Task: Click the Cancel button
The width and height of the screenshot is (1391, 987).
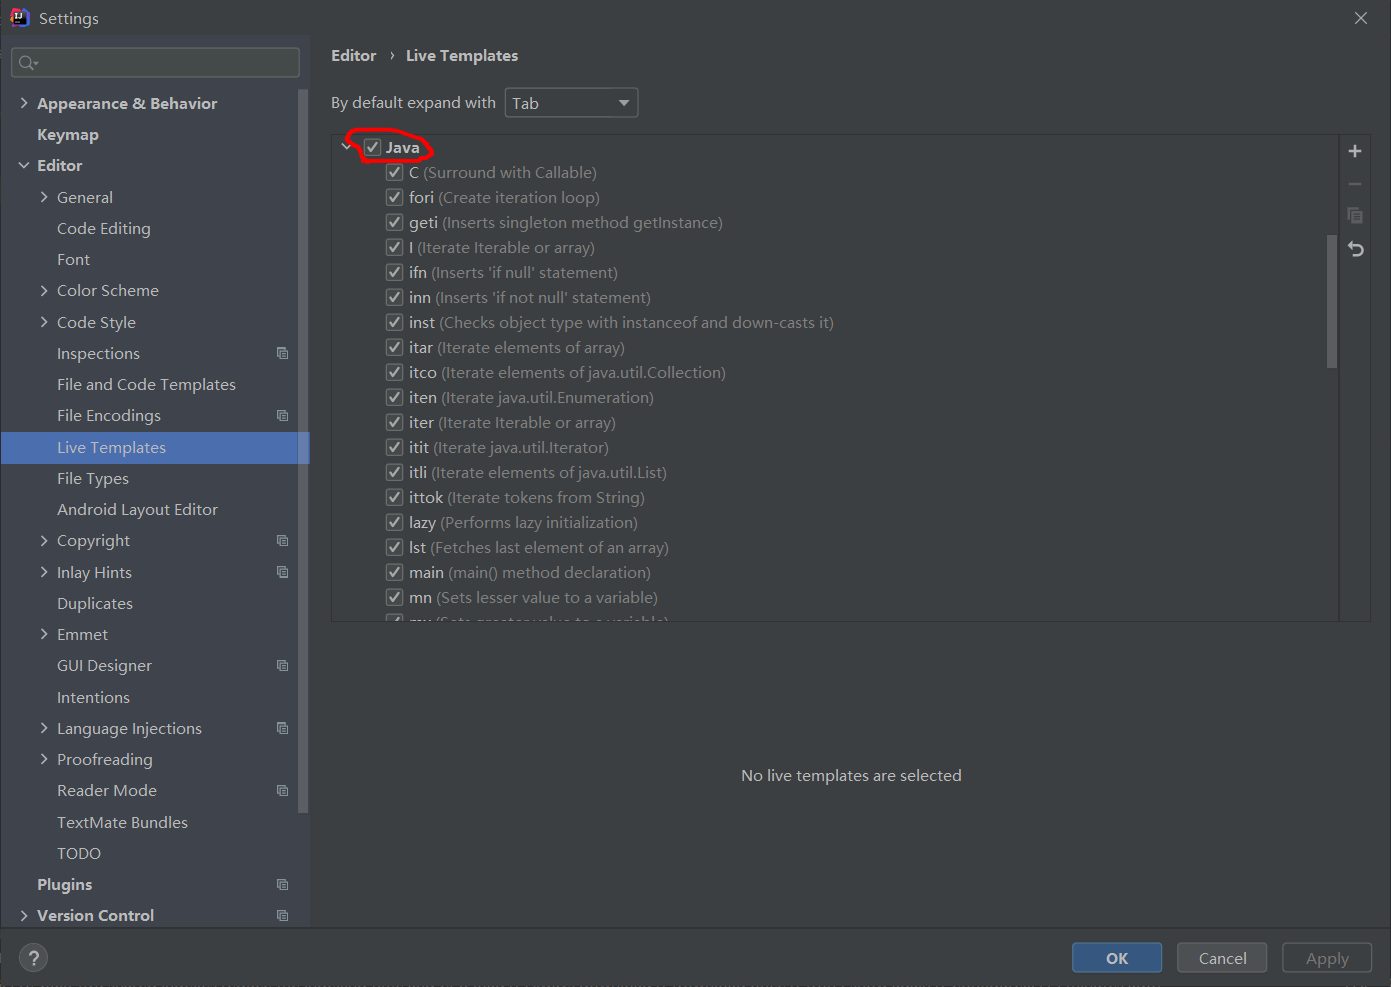Action: click(1222, 958)
